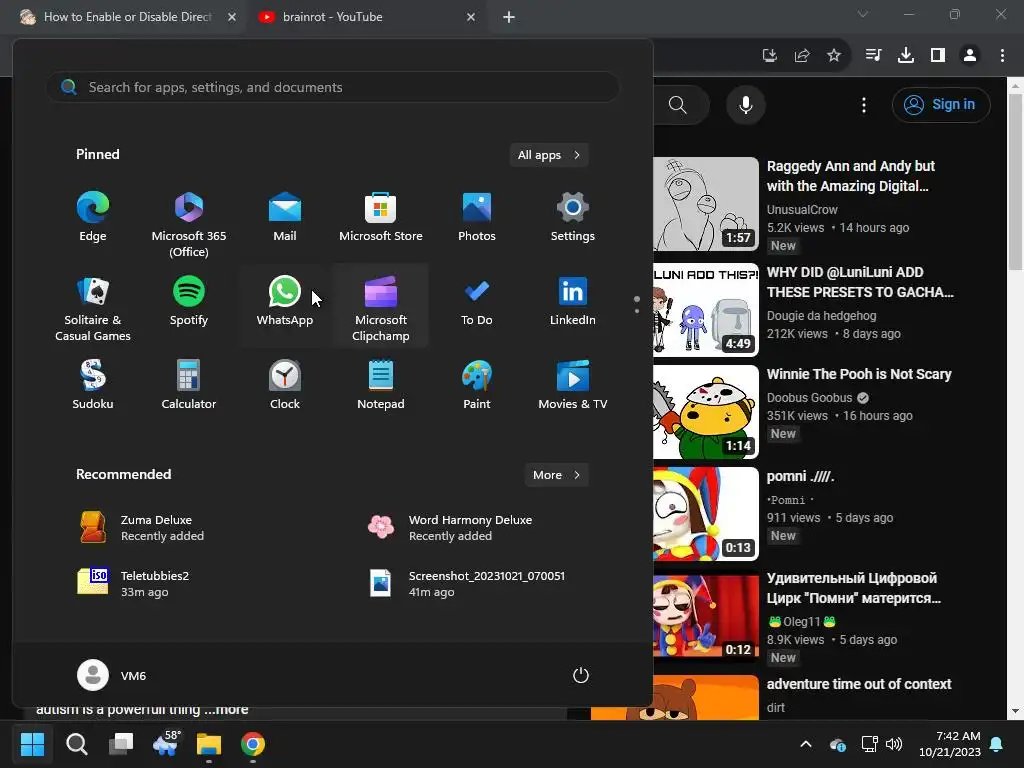This screenshot has width=1024, height=768.
Task: Launch the LinkedIn app
Action: tap(573, 302)
